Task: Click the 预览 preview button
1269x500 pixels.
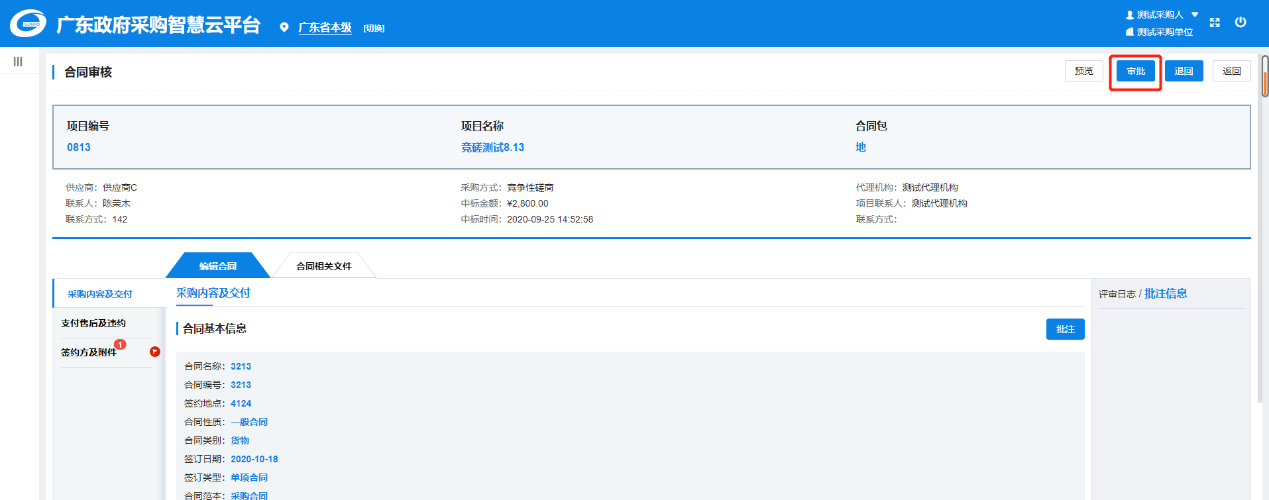Action: click(x=1084, y=71)
